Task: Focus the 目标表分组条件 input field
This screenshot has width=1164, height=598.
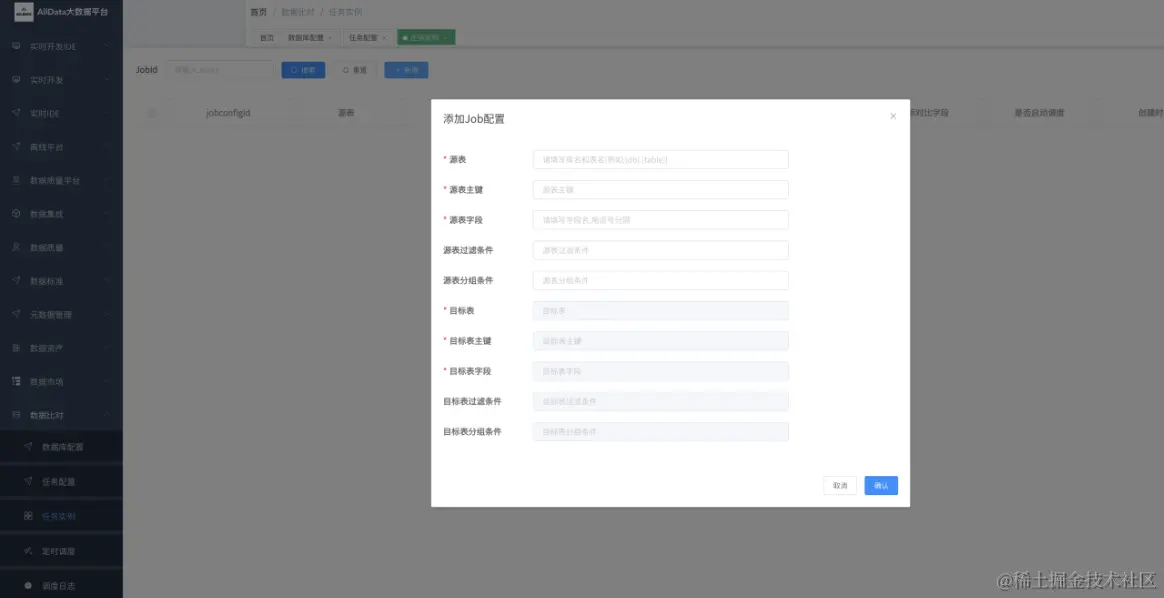Action: 661,432
